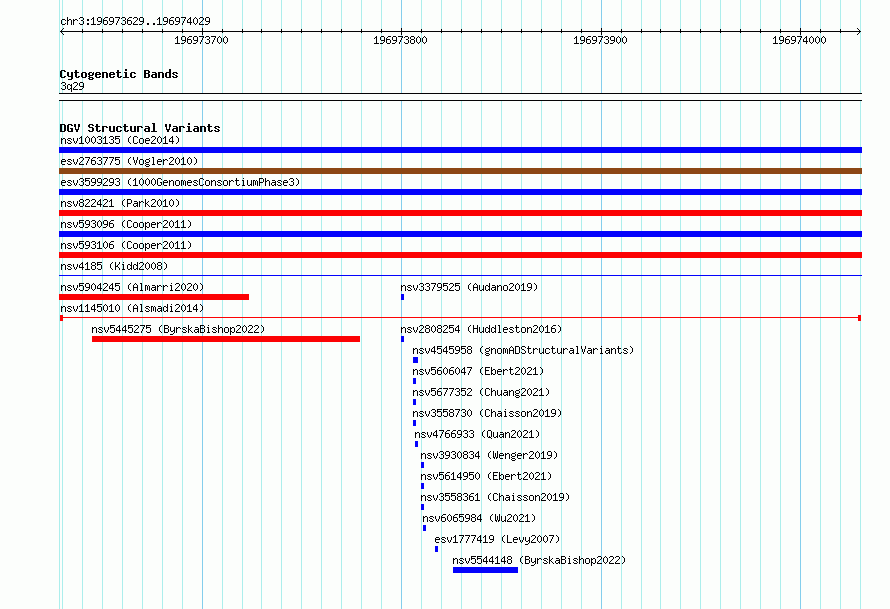
Task: Open nsv5445275 (ByrskaBishop2022) label
Action: pos(178,329)
